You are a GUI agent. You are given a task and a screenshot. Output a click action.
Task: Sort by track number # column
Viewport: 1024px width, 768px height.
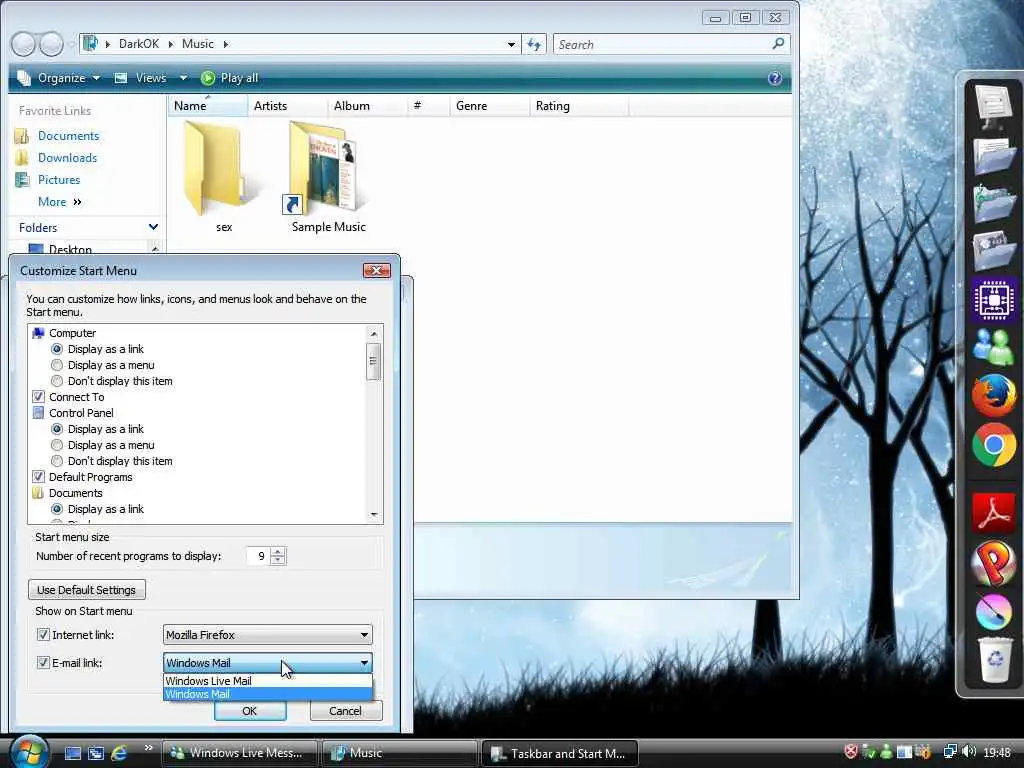tap(428, 106)
